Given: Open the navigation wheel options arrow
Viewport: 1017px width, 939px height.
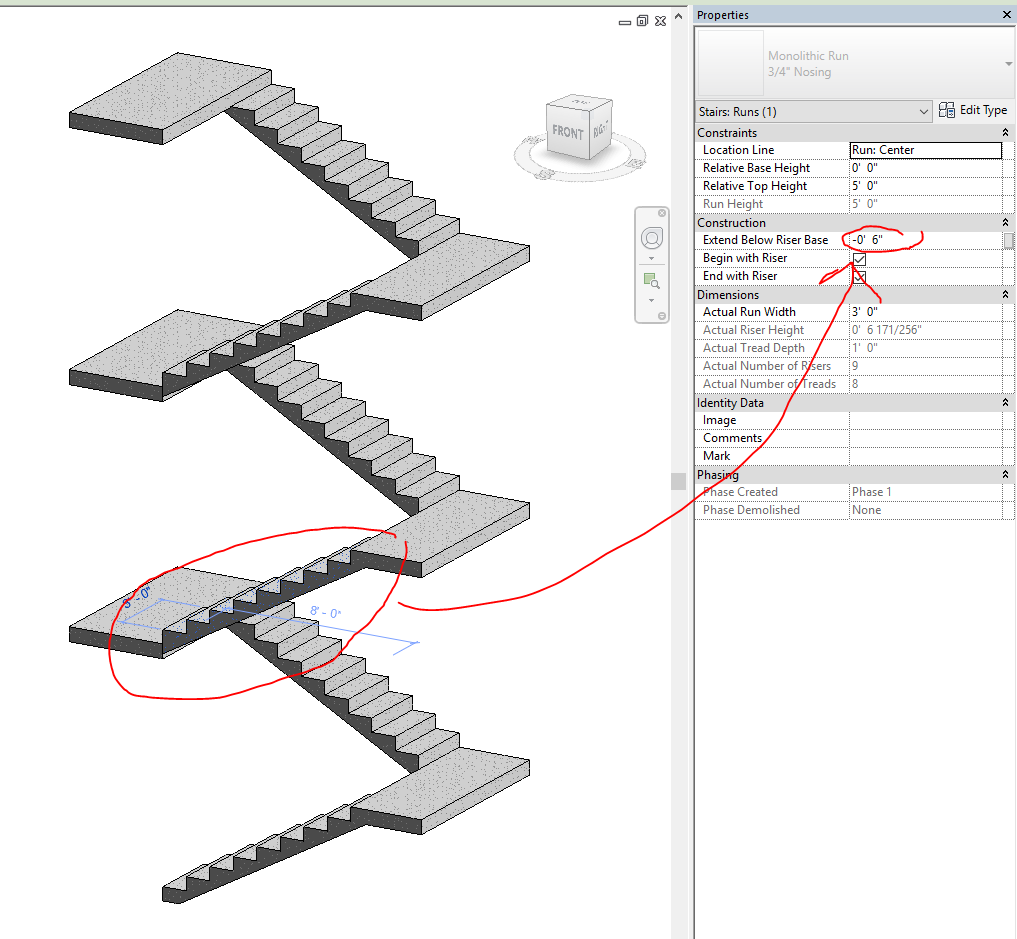Looking at the screenshot, I should [x=652, y=257].
